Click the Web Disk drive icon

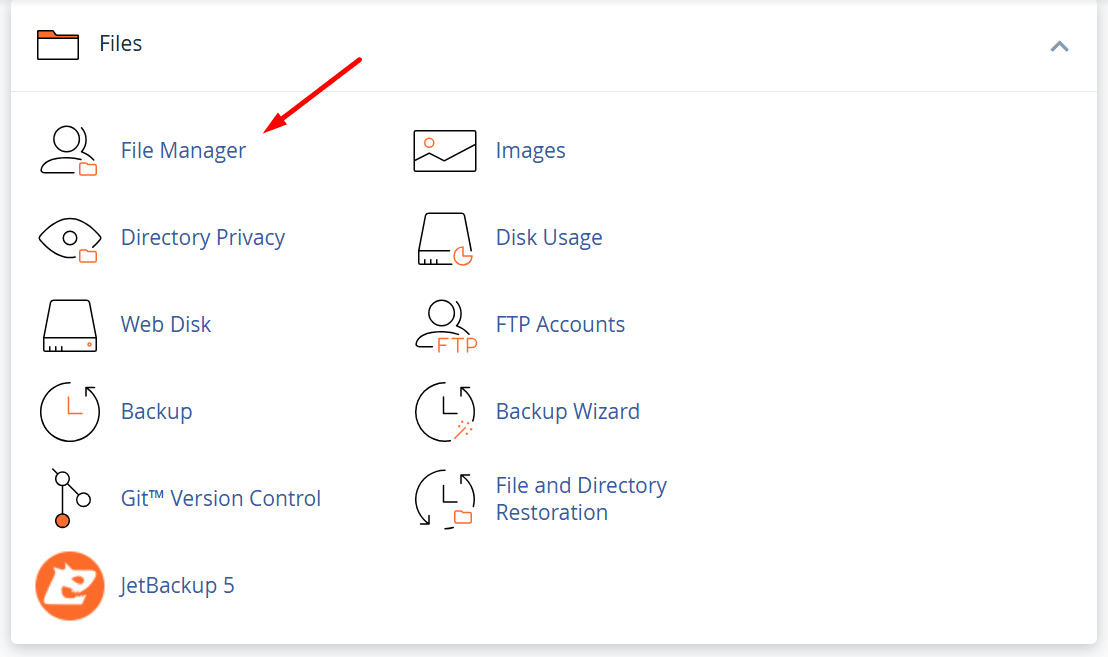tap(69, 325)
